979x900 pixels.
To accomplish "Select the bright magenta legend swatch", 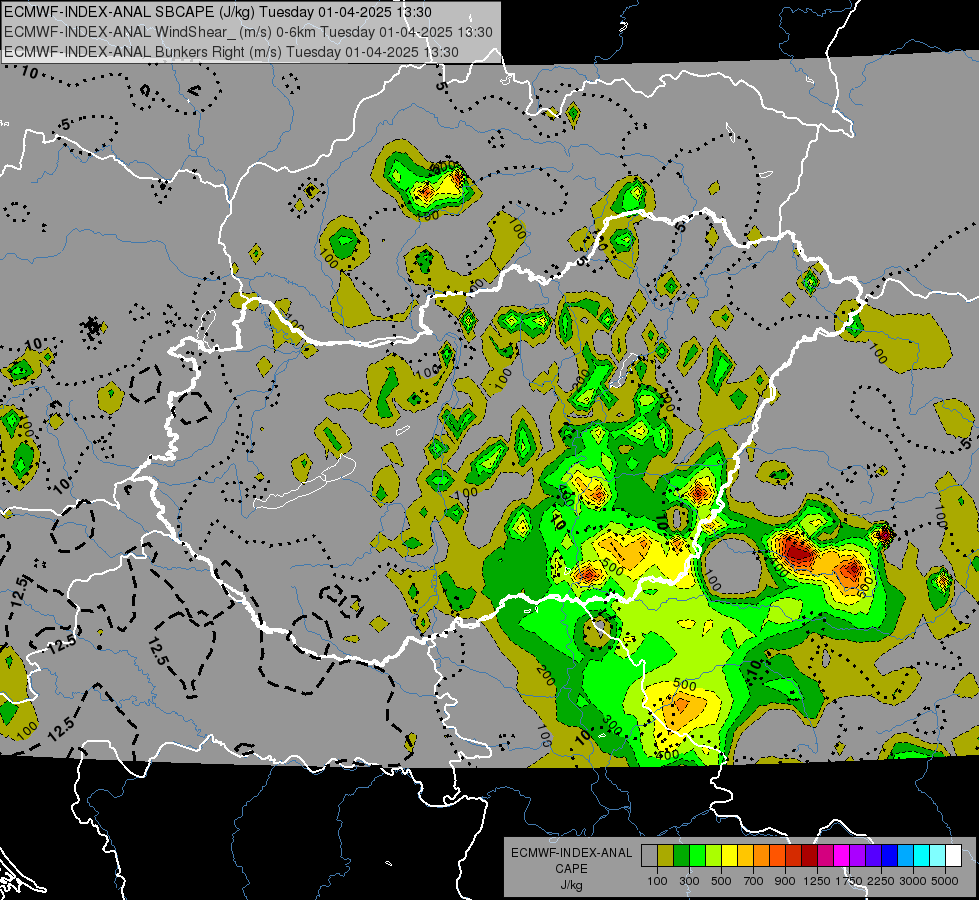I will pos(841,856).
